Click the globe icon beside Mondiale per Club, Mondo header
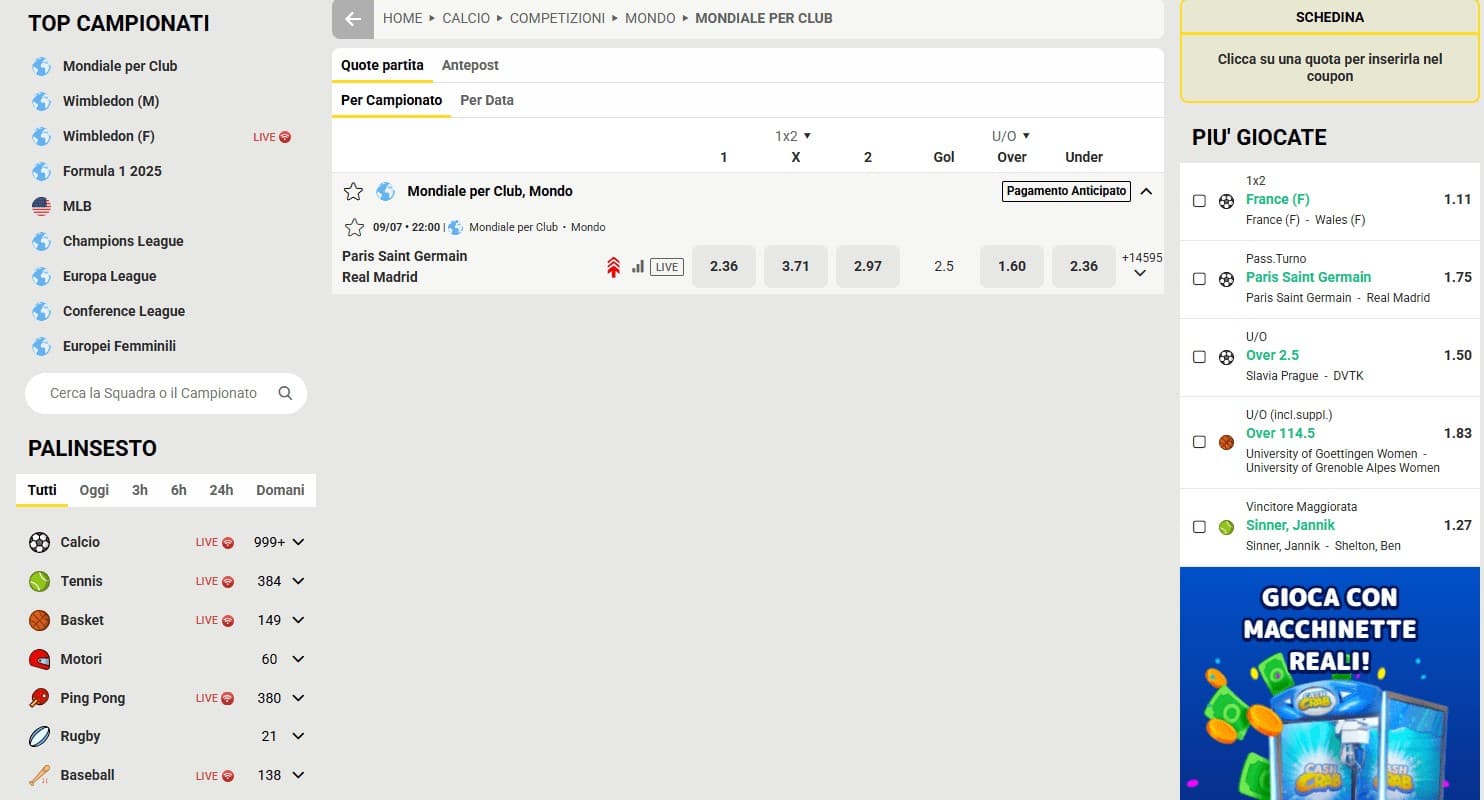Screen dimensions: 1484x800 coord(385,191)
